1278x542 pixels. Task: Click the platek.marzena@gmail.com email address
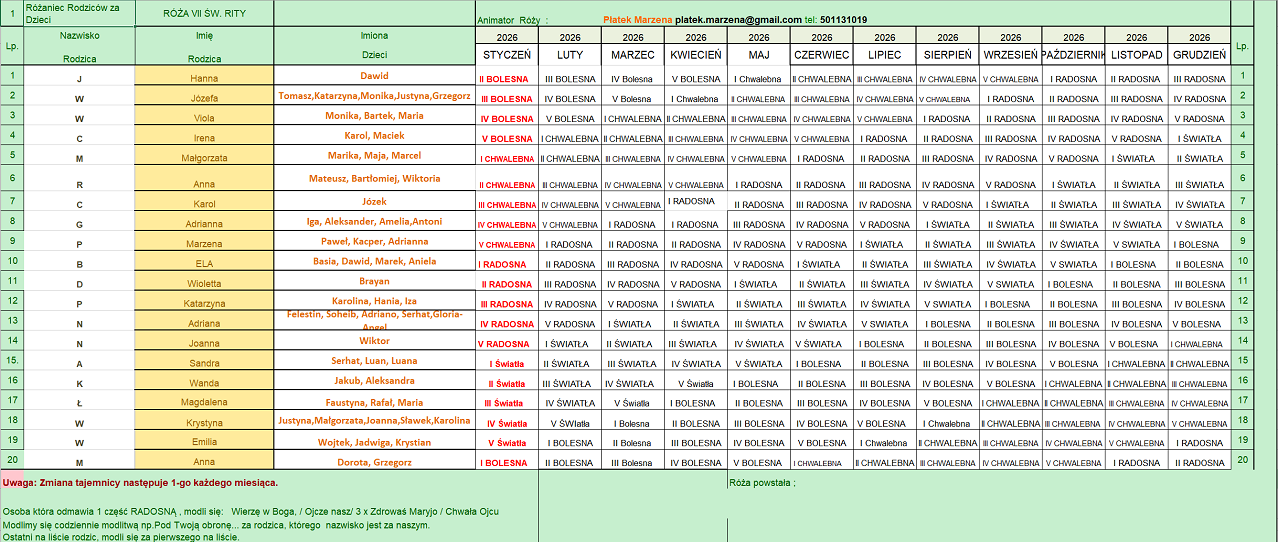pyautogui.click(x=738, y=20)
